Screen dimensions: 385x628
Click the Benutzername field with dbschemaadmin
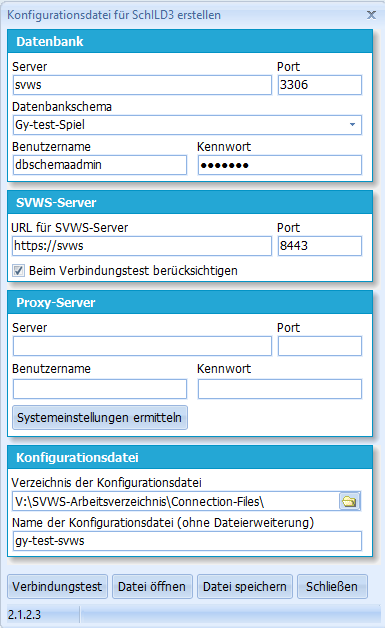tap(100, 165)
